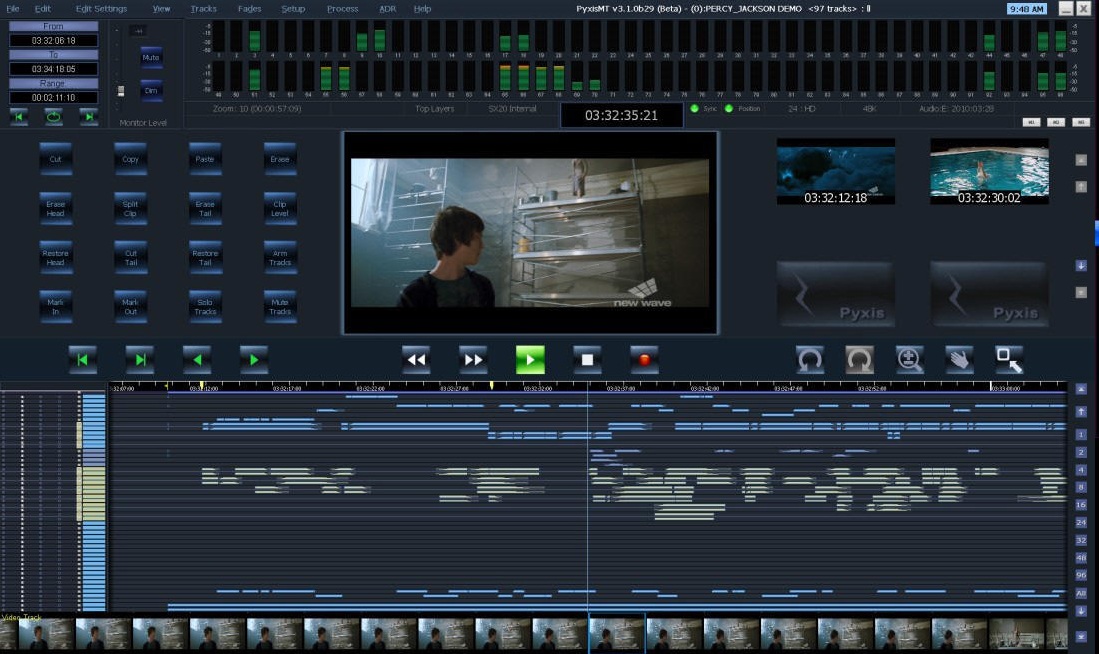Toggle loop playback of the range
The height and width of the screenshot is (654, 1099).
(53, 116)
